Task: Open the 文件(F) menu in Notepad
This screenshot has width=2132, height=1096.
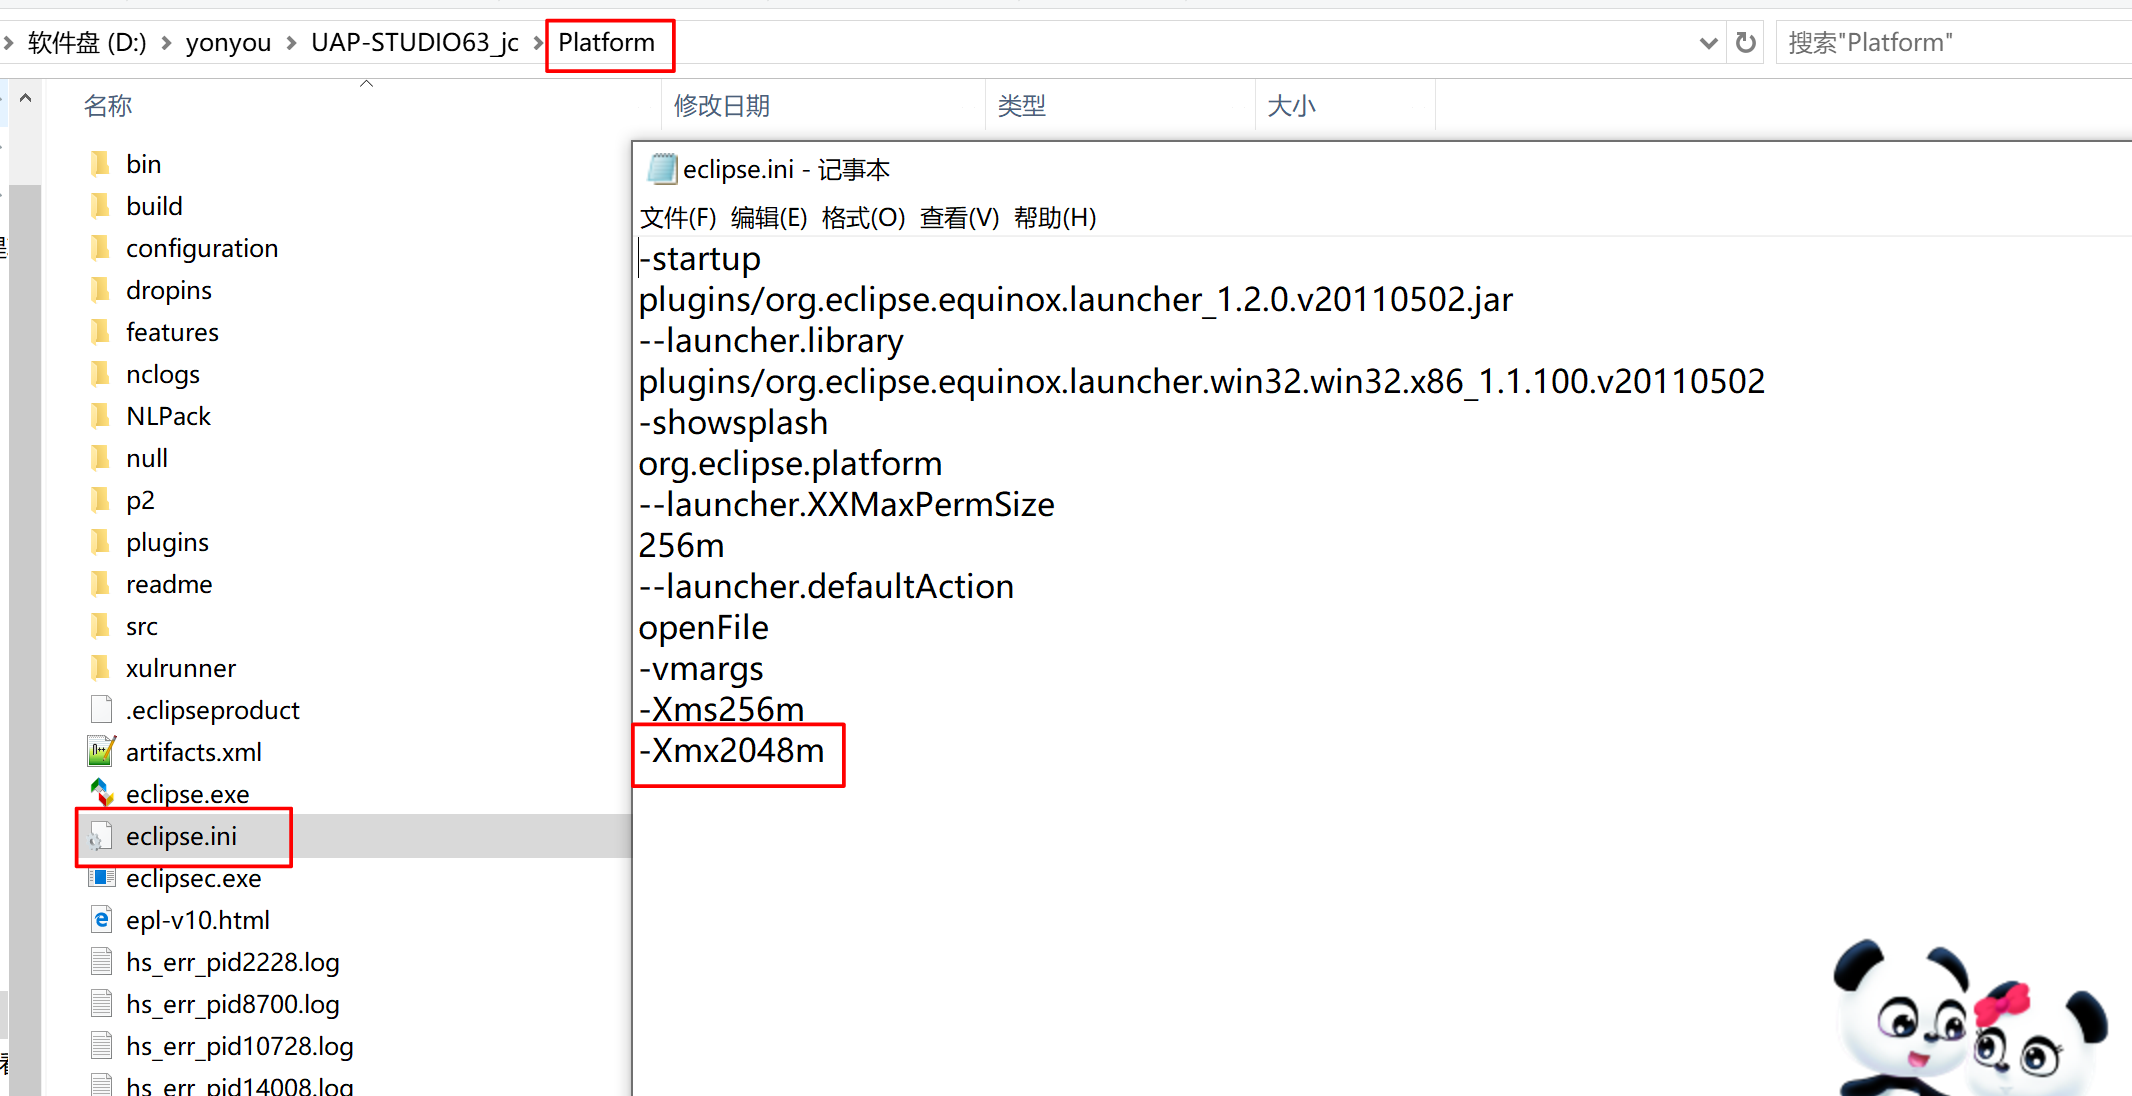Action: coord(678,217)
